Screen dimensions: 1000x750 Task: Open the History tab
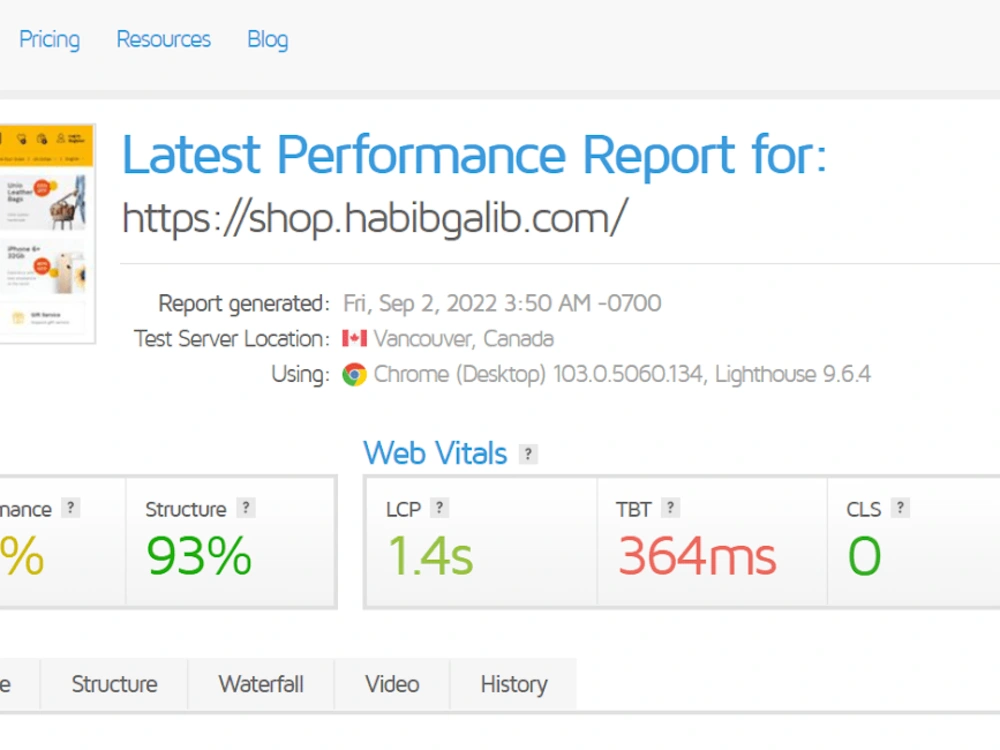pos(514,684)
